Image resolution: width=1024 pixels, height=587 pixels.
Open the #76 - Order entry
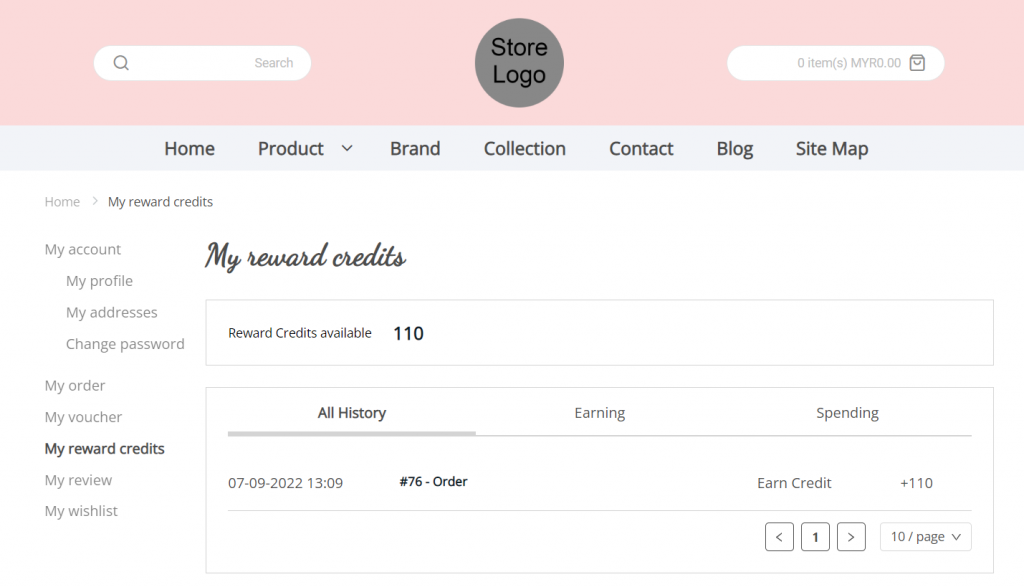point(433,481)
